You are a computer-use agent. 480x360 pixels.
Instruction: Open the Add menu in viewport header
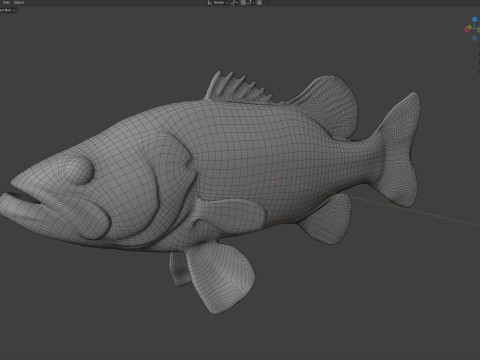(x=6, y=2)
